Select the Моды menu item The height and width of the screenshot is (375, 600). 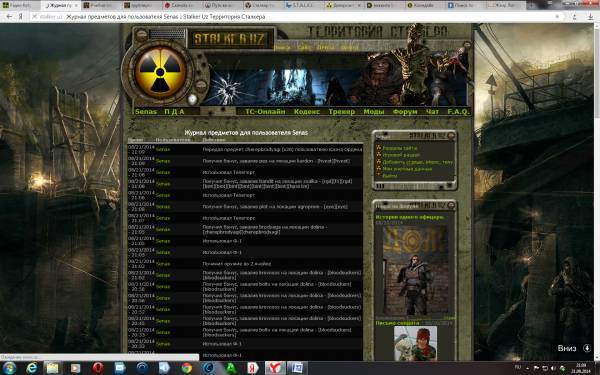[x=373, y=112]
